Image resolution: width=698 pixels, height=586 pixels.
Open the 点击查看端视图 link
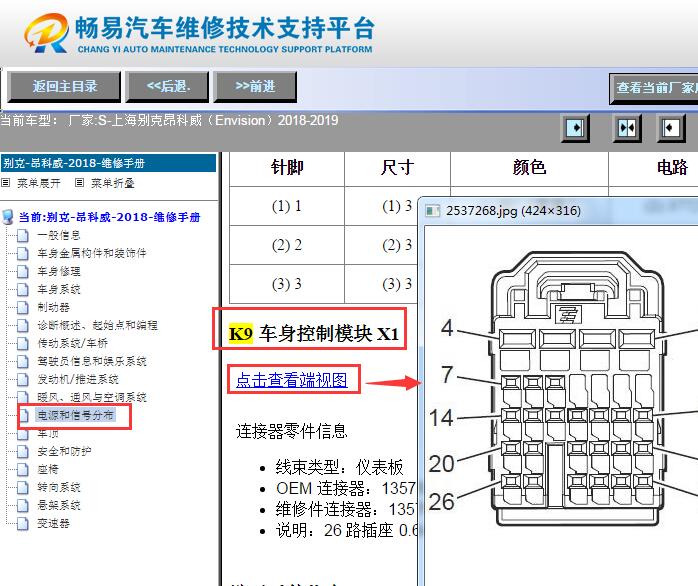tap(292, 380)
